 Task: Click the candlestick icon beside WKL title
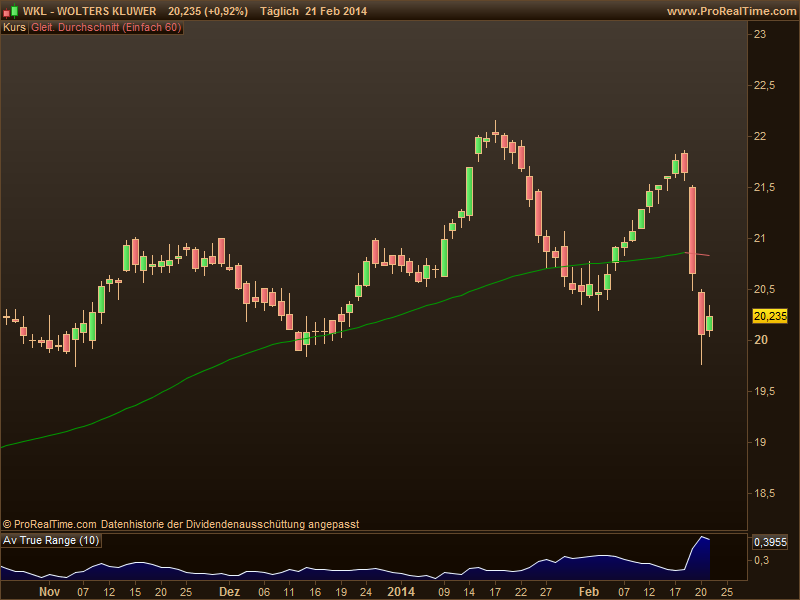click(10, 11)
